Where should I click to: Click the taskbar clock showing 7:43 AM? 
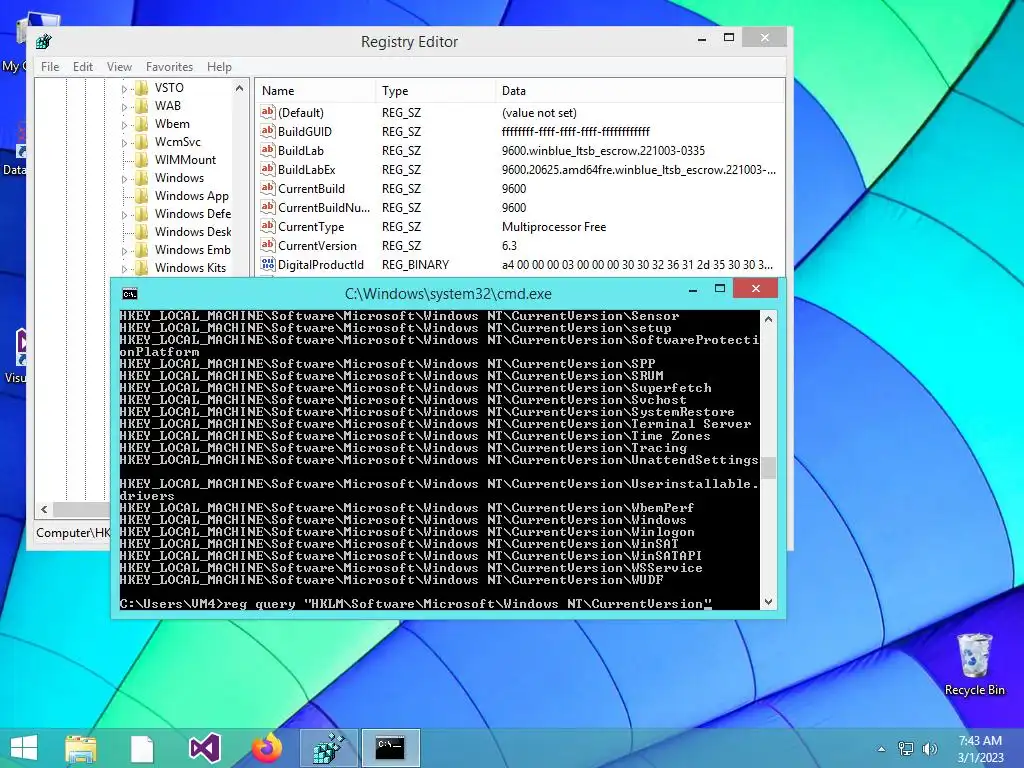980,749
